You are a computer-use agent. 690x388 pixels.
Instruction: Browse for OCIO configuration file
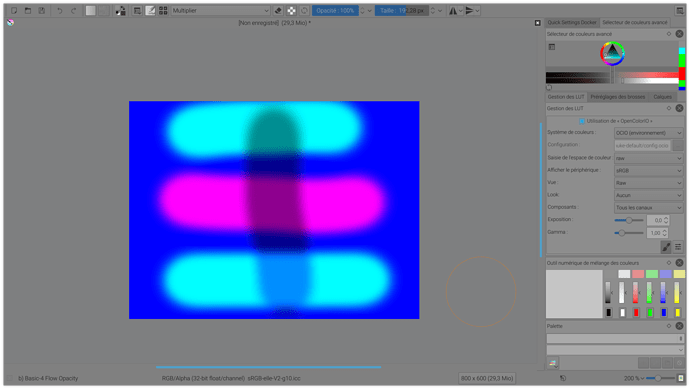coord(678,145)
